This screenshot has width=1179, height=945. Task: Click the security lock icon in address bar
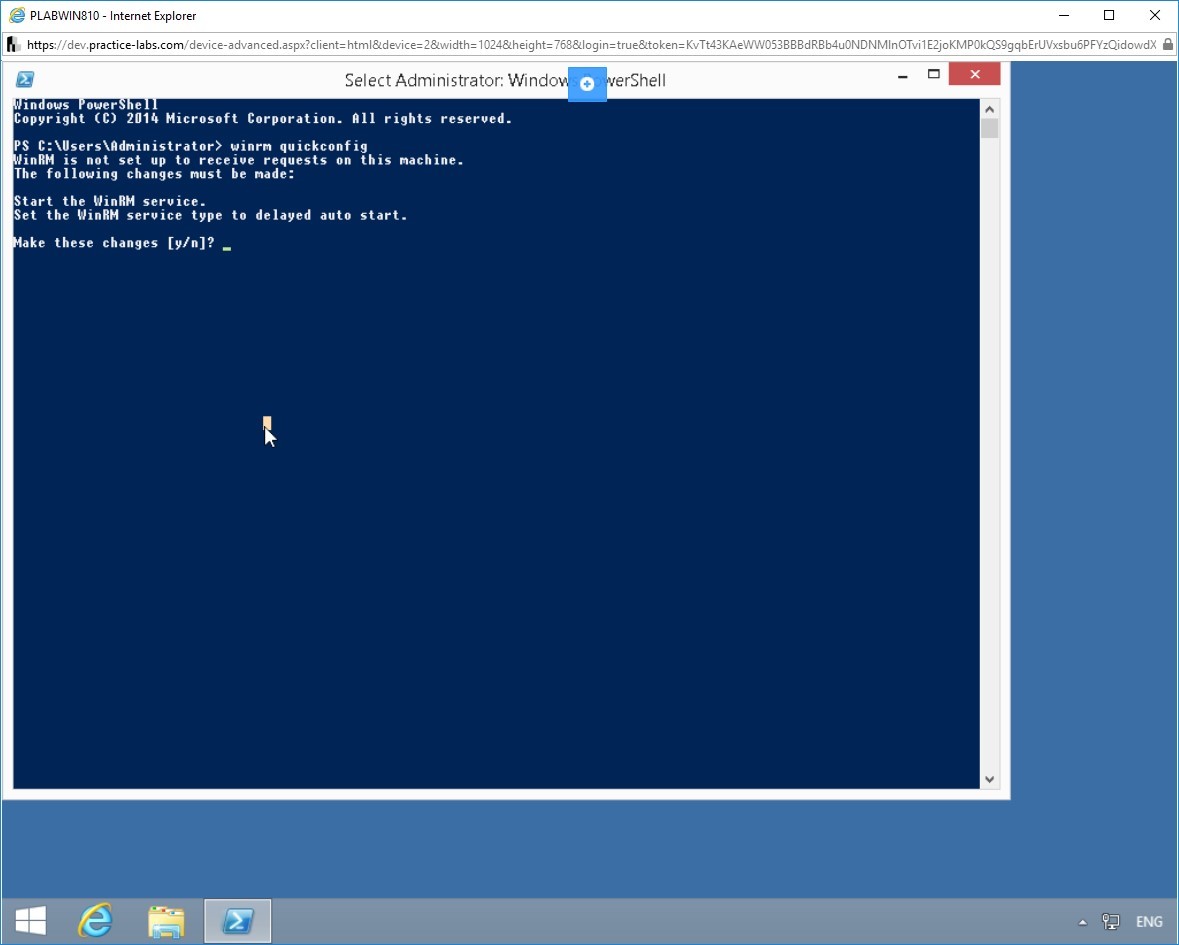pyautogui.click(x=1168, y=45)
